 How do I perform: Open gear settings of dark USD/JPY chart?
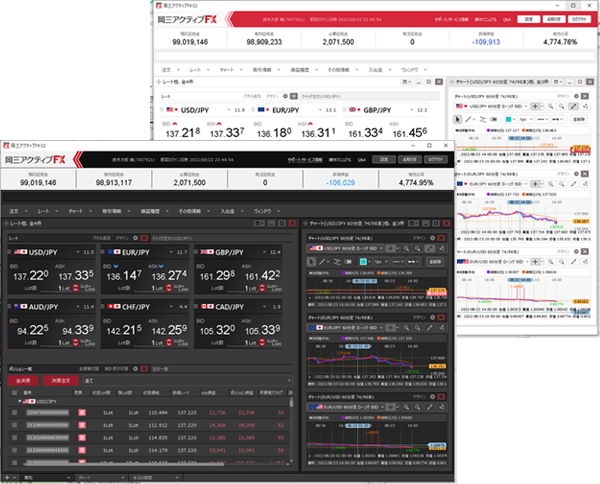(x=432, y=238)
